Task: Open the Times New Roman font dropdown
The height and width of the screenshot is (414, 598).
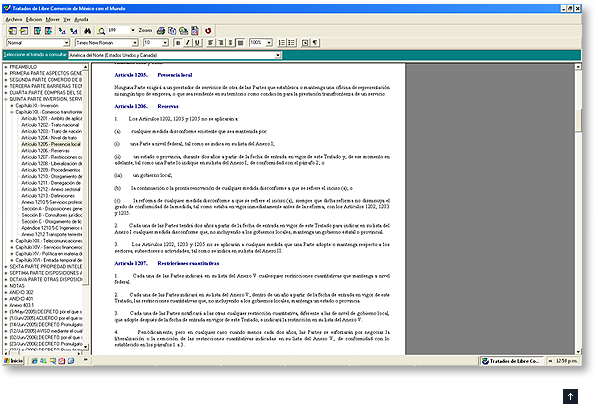Action: click(x=135, y=43)
